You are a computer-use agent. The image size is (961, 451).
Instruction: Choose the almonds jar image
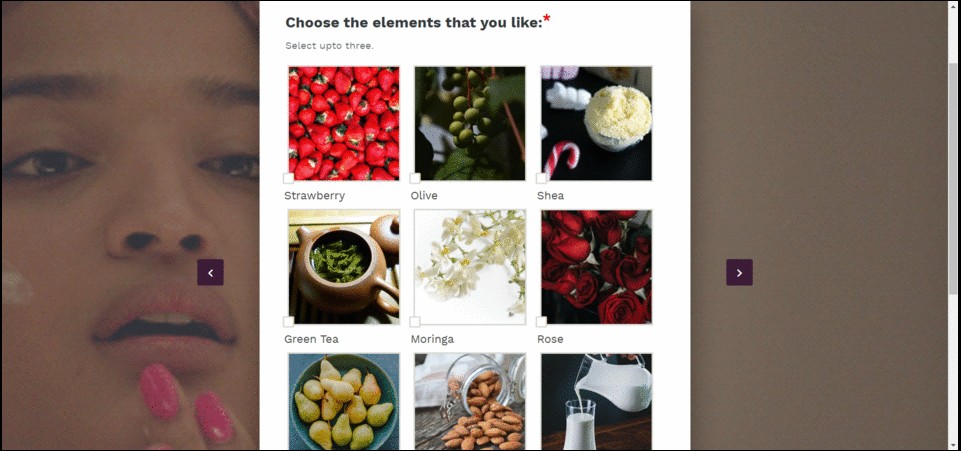[470, 401]
